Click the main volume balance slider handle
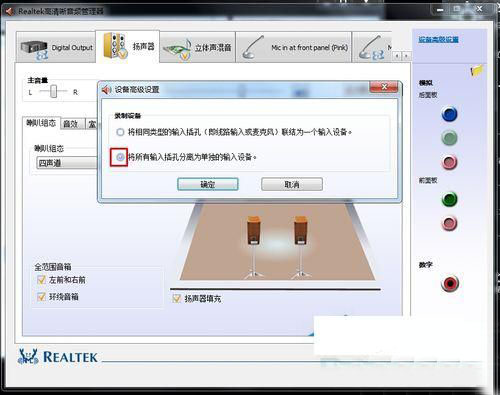 click(53, 91)
